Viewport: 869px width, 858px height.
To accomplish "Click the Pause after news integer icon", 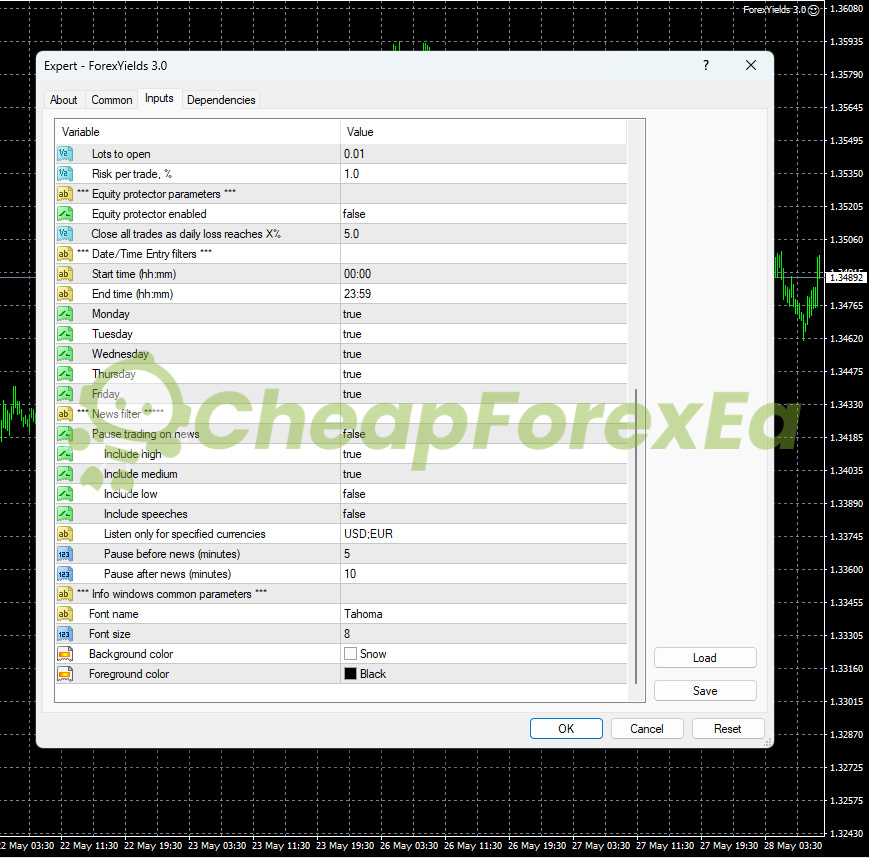I will tap(65, 574).
